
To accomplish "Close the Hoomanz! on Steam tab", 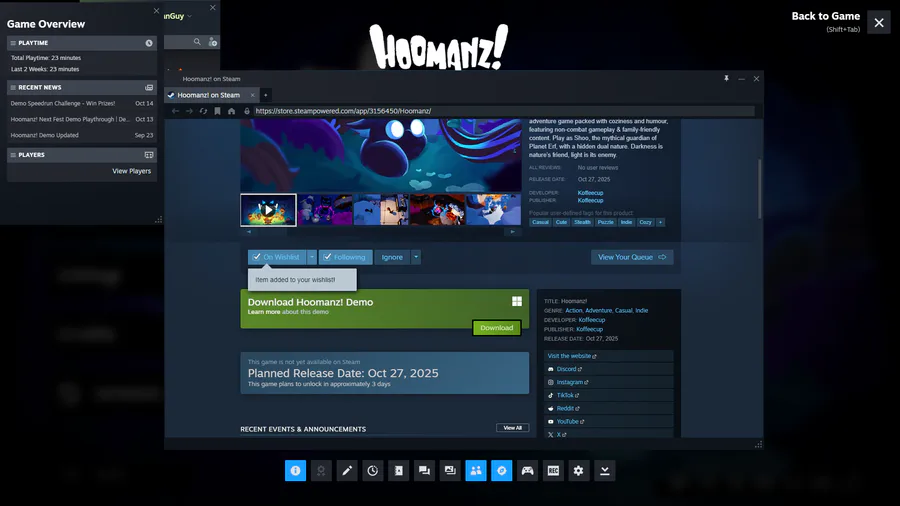I will pos(252,95).
